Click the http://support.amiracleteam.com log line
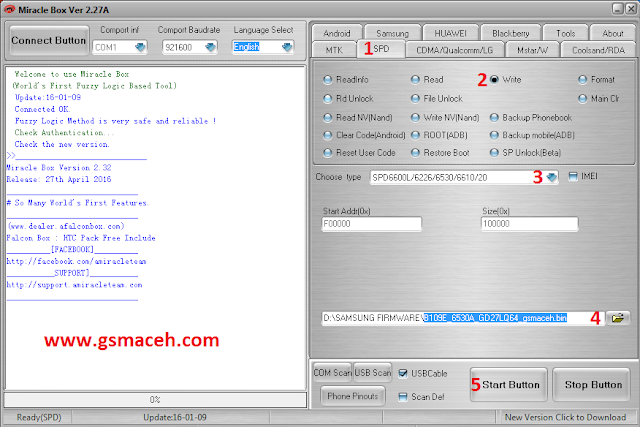Image resolution: width=640 pixels, height=427 pixels. (x=74, y=285)
